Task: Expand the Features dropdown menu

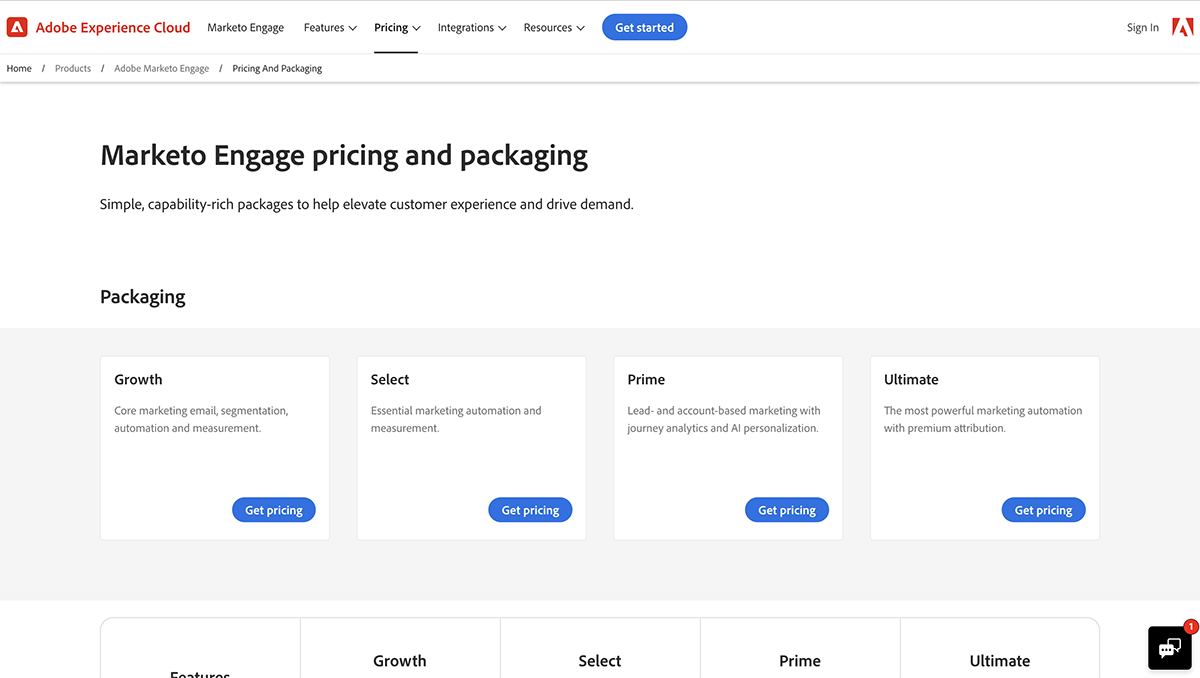Action: [x=330, y=28]
